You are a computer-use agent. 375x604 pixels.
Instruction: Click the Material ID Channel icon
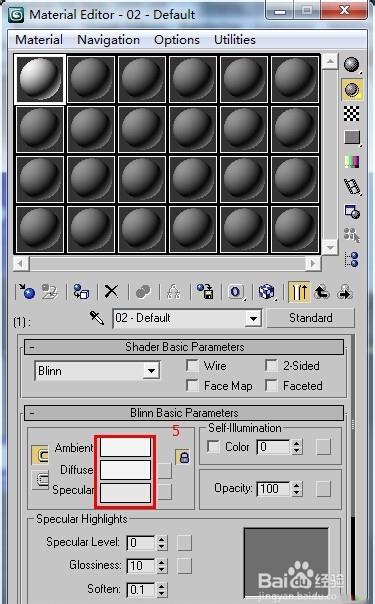236,292
